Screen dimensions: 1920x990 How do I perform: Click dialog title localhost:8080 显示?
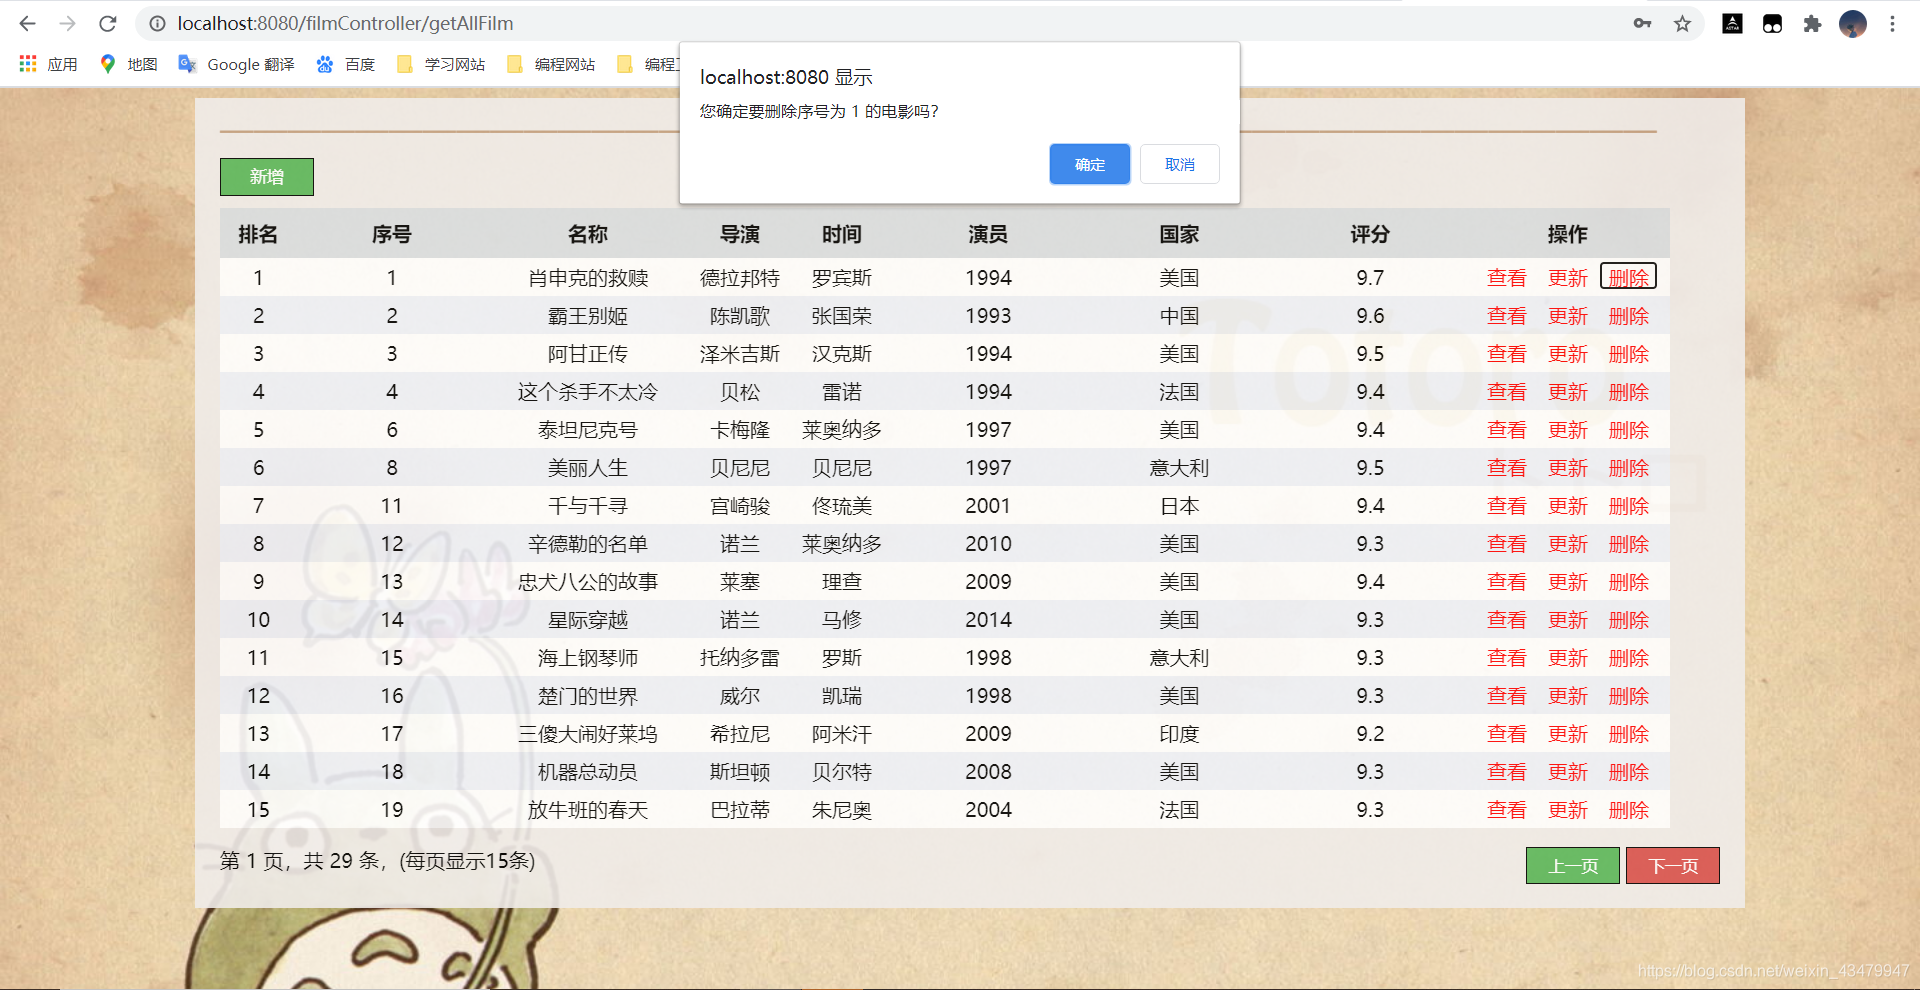tap(786, 77)
